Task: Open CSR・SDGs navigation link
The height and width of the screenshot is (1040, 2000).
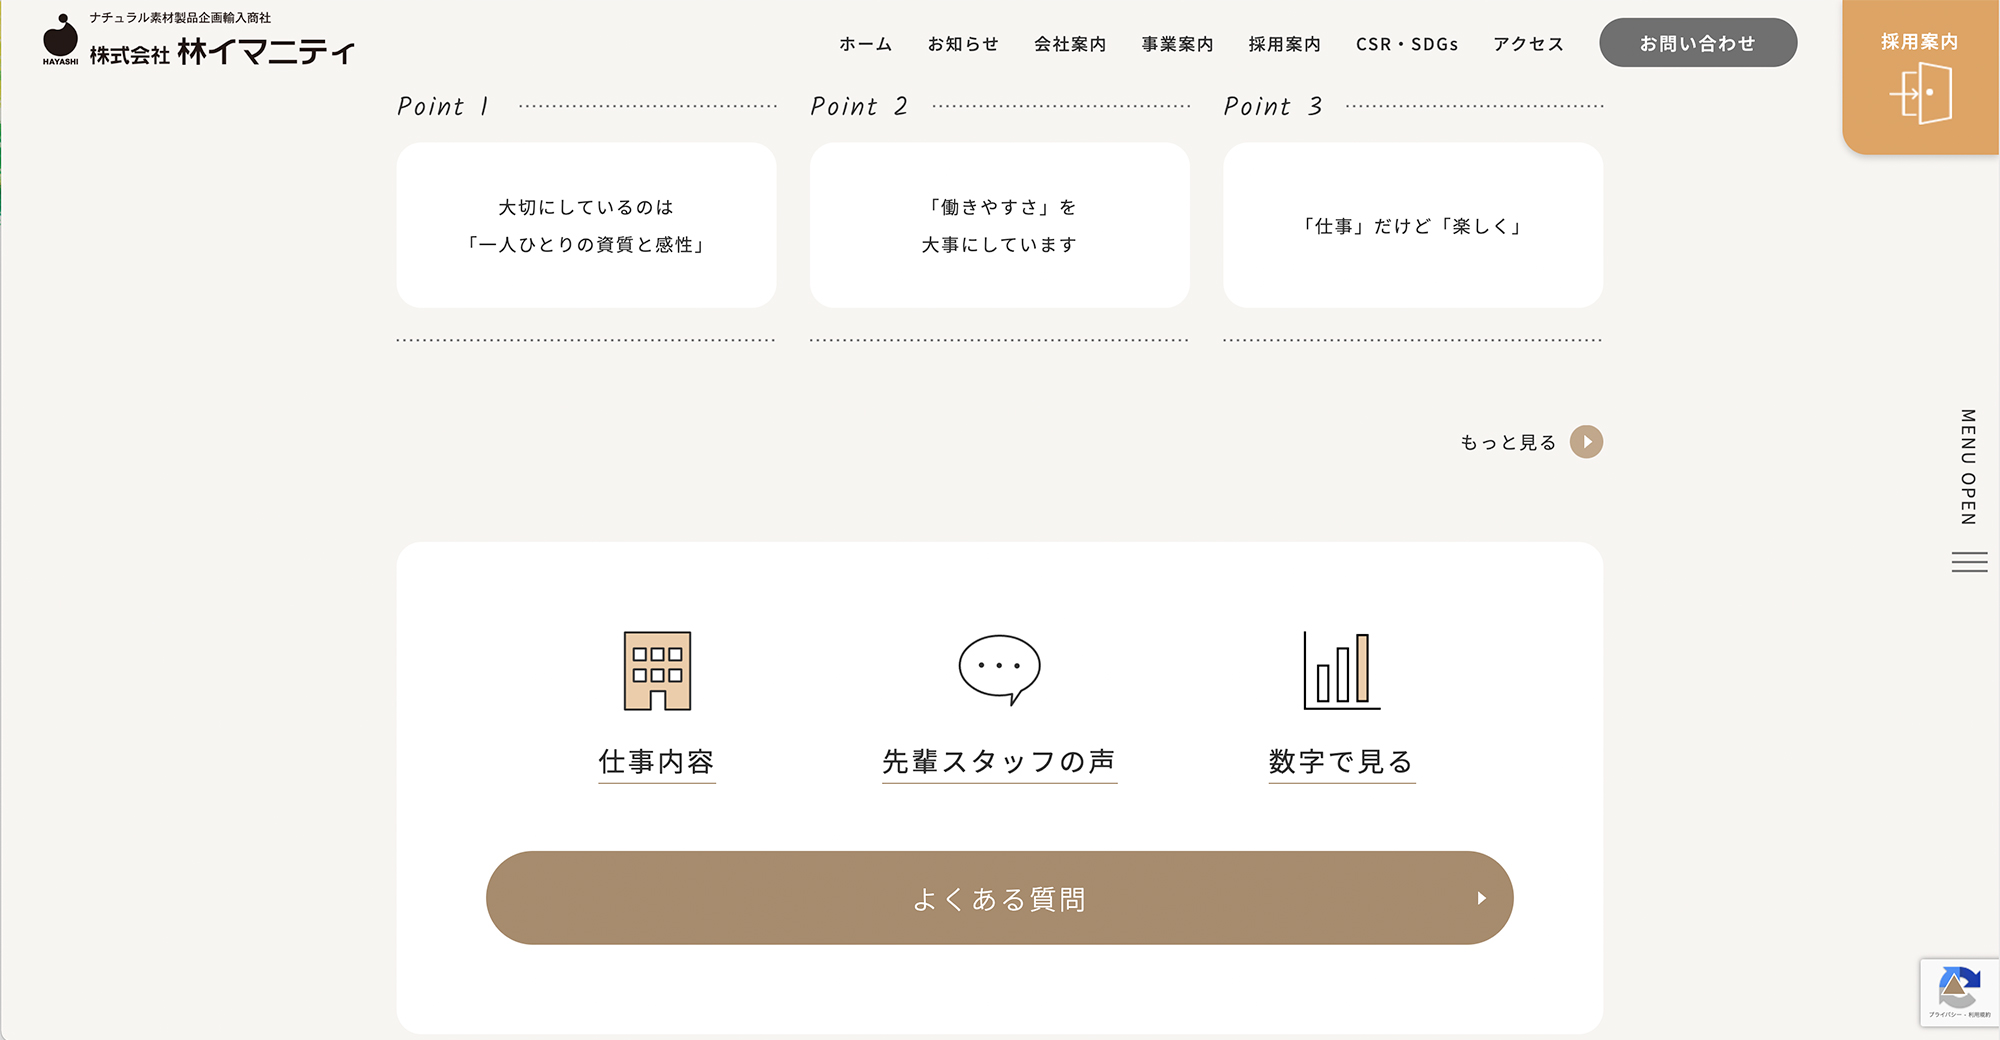Action: 1407,44
